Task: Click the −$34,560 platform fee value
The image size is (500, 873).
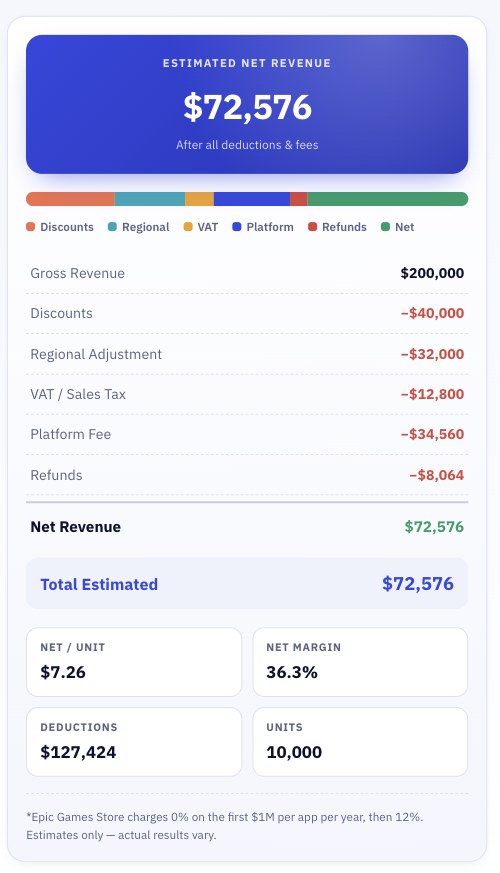Action: [x=432, y=434]
